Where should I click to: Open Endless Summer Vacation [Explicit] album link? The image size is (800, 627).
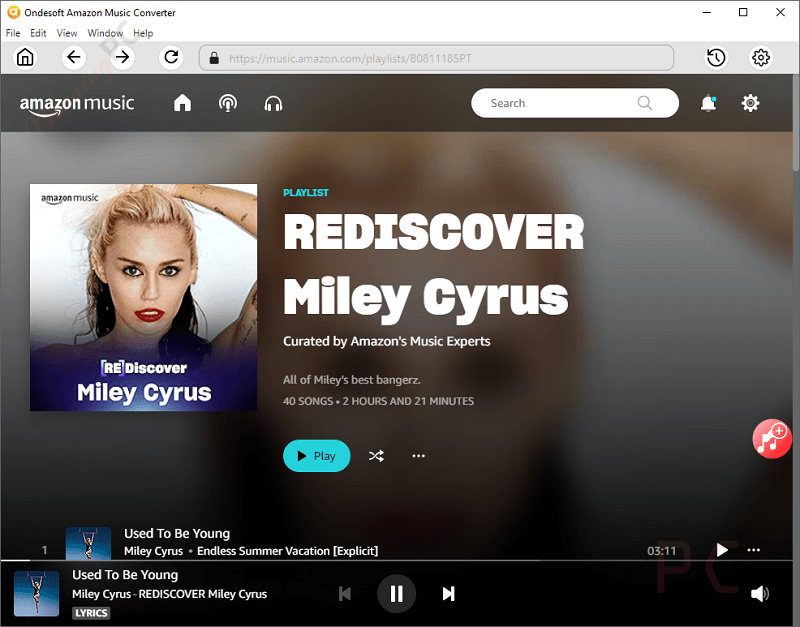point(288,551)
